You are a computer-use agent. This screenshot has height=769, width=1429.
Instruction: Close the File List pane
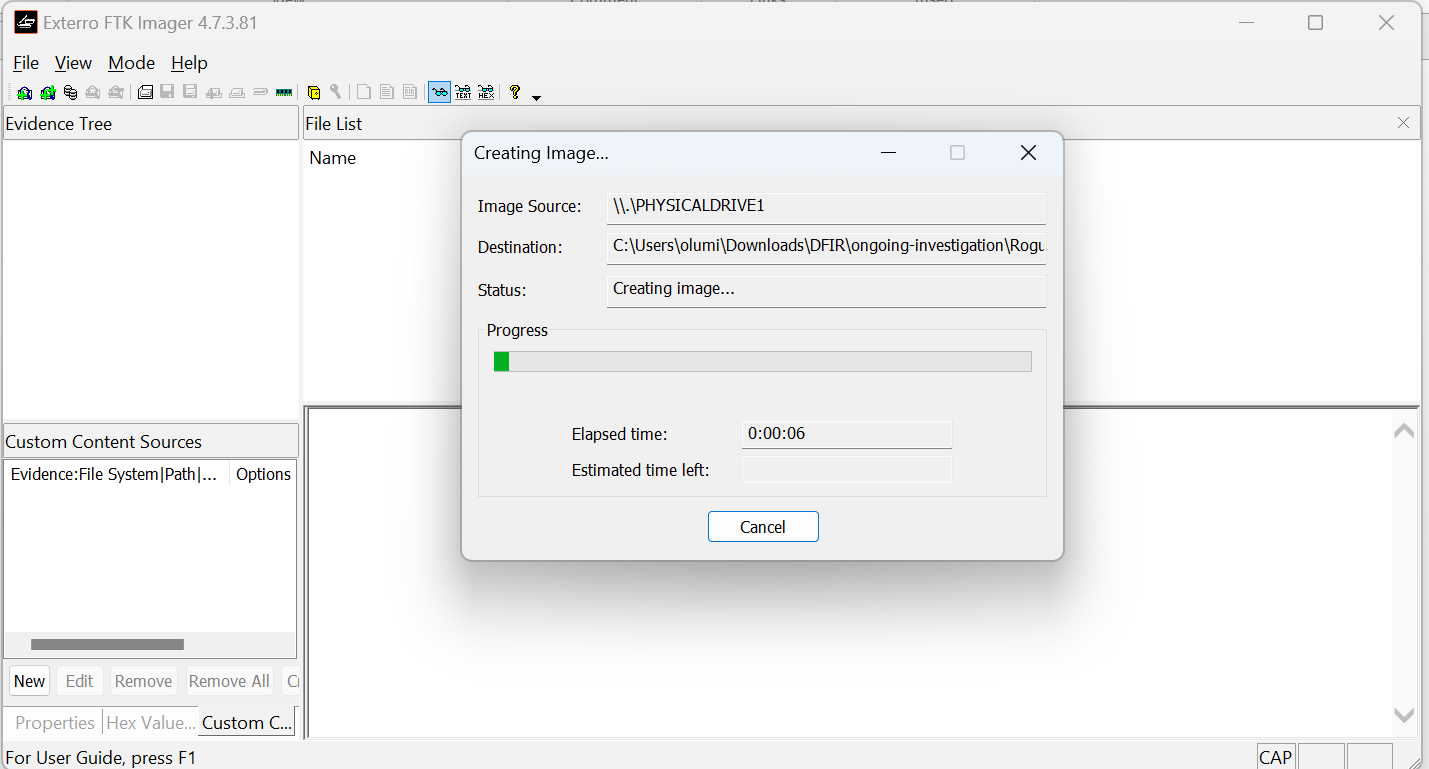click(1403, 123)
